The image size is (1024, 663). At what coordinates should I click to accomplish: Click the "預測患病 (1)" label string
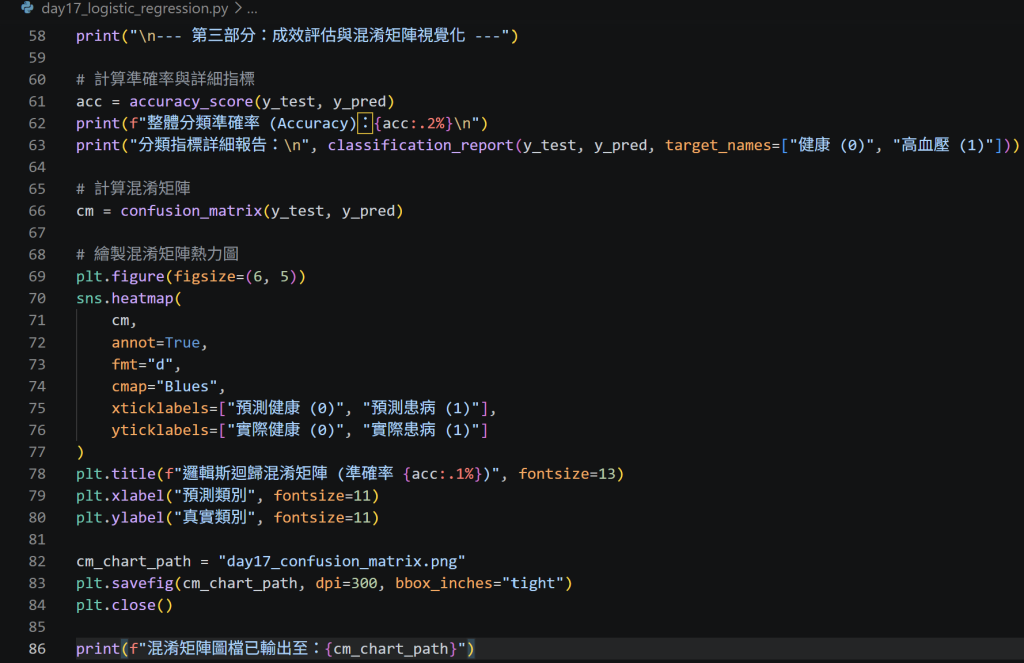[x=421, y=408]
